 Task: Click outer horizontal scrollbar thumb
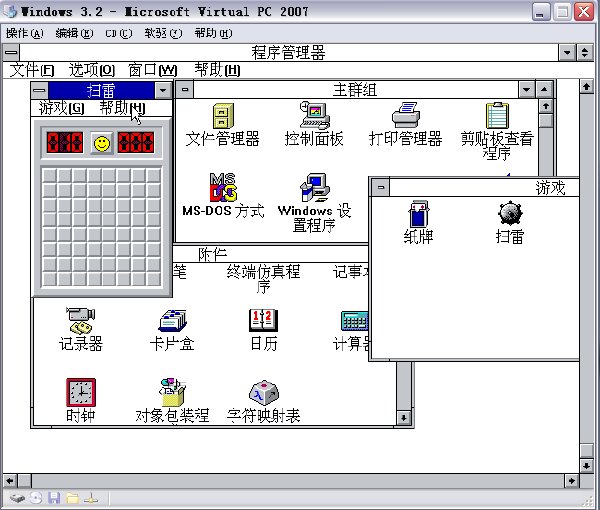(x=24, y=481)
